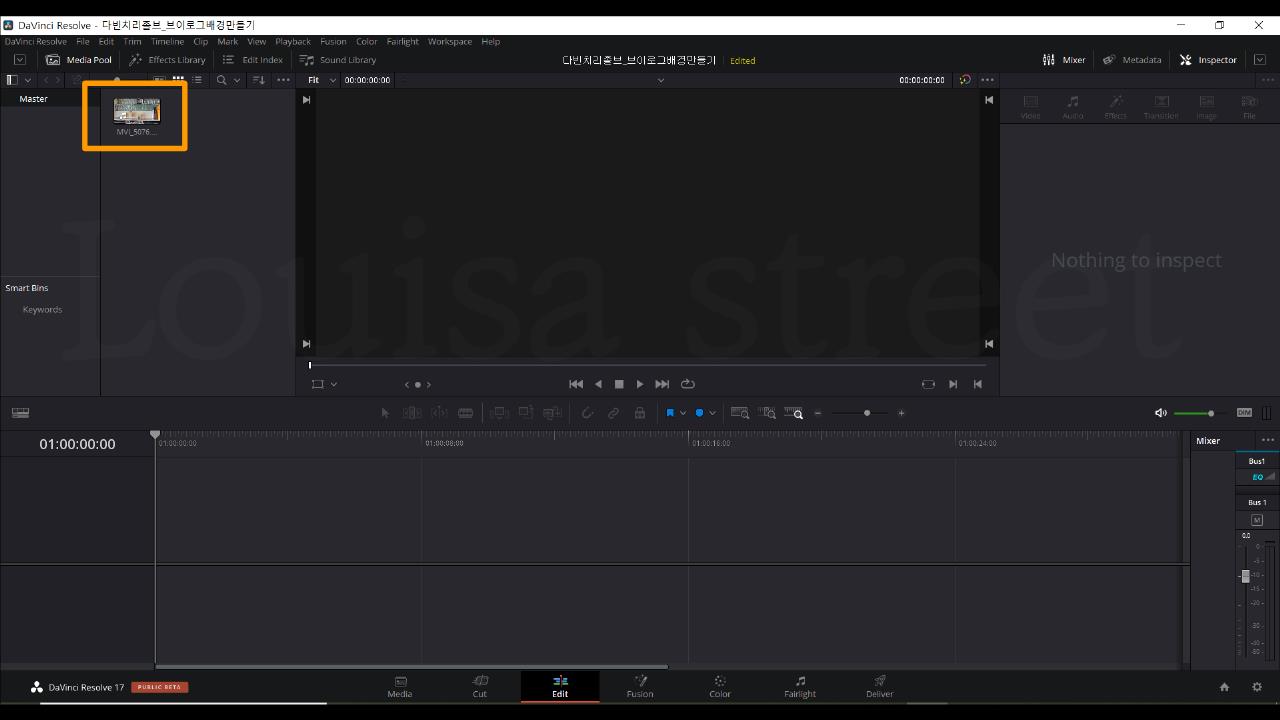Stop playback
The height and width of the screenshot is (720, 1280).
pyautogui.click(x=619, y=384)
